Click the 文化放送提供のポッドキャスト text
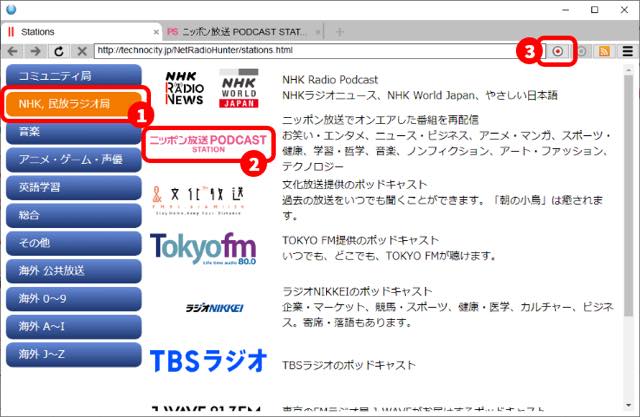Screen dimensions: 640x417 pos(355,184)
